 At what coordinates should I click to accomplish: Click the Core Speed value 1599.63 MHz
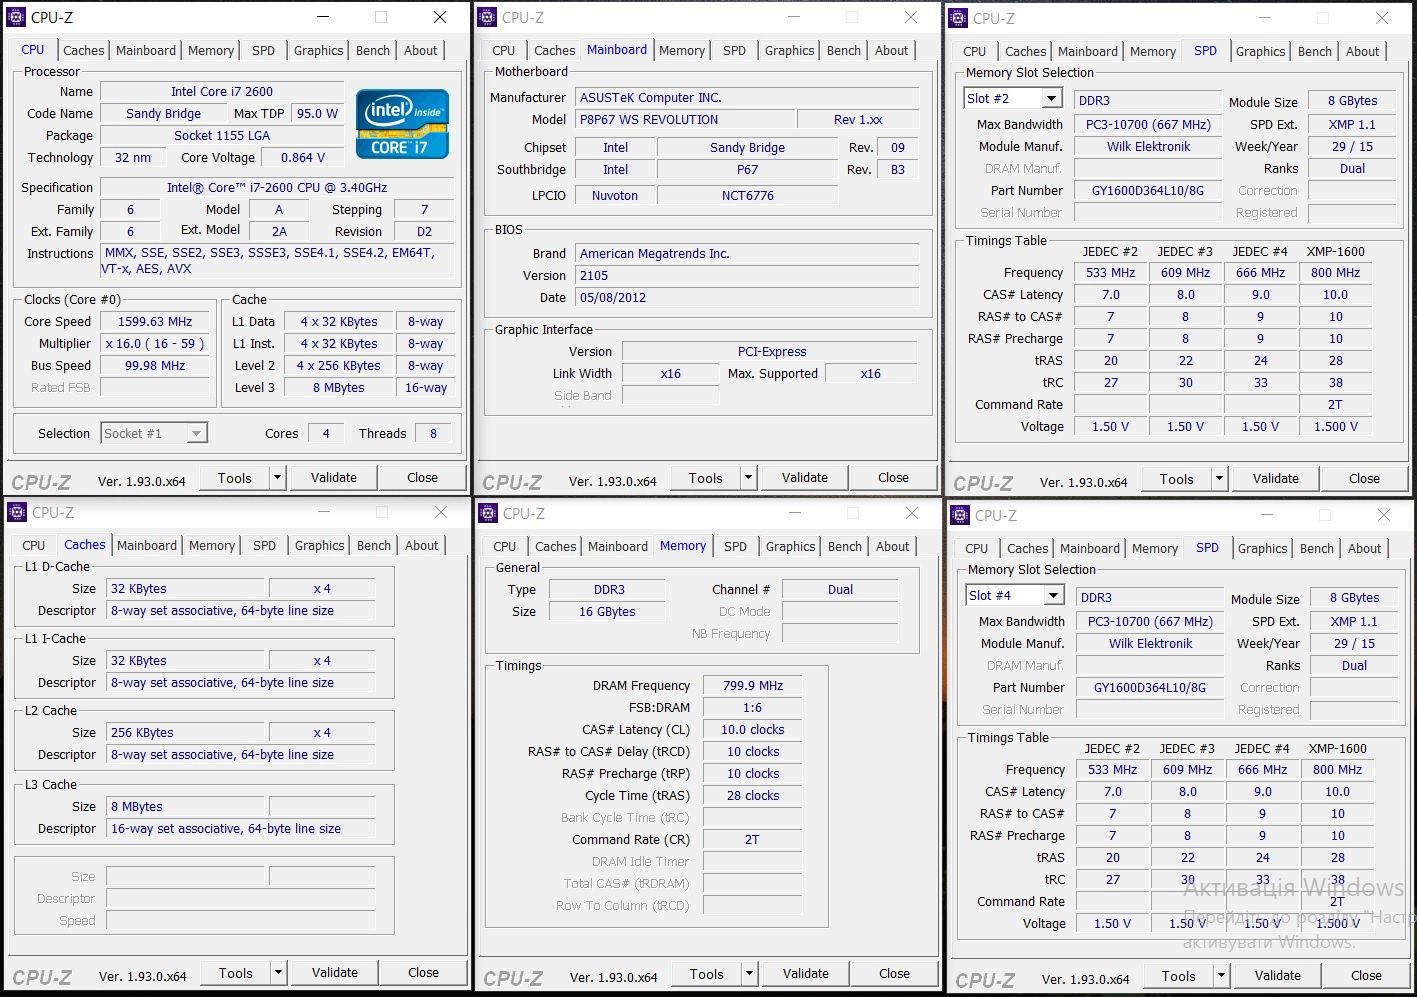[155, 322]
